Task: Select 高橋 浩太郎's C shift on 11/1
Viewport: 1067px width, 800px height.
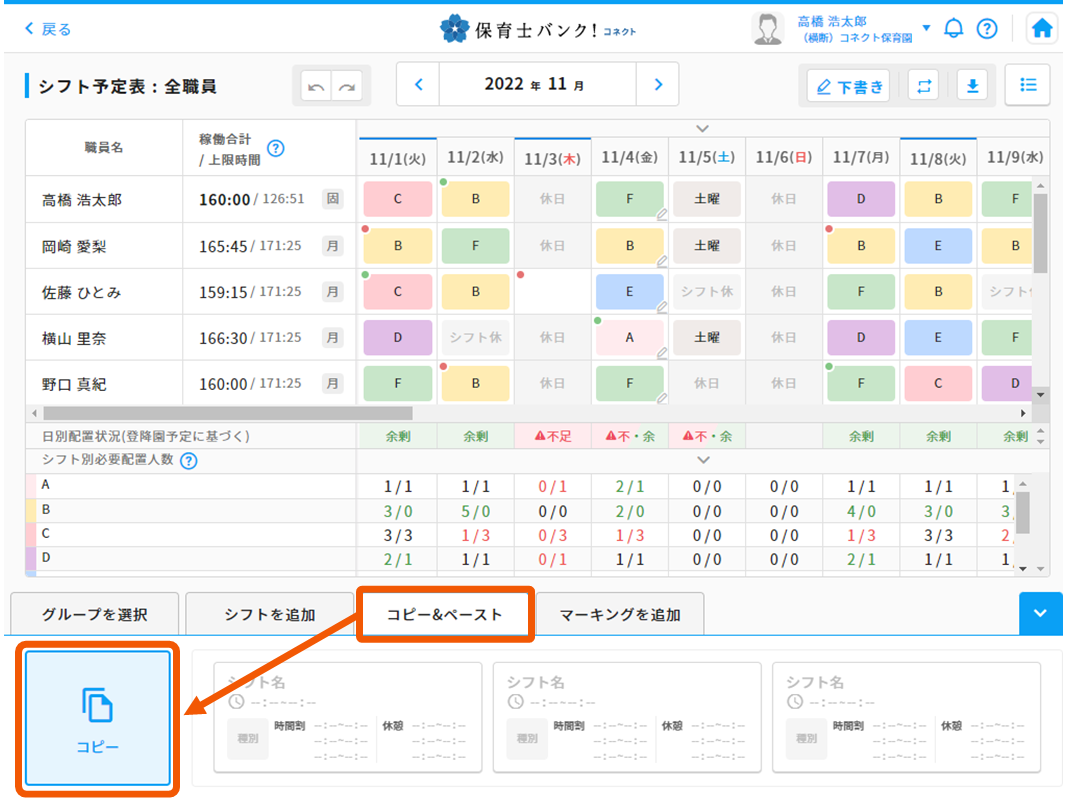Action: [x=398, y=199]
